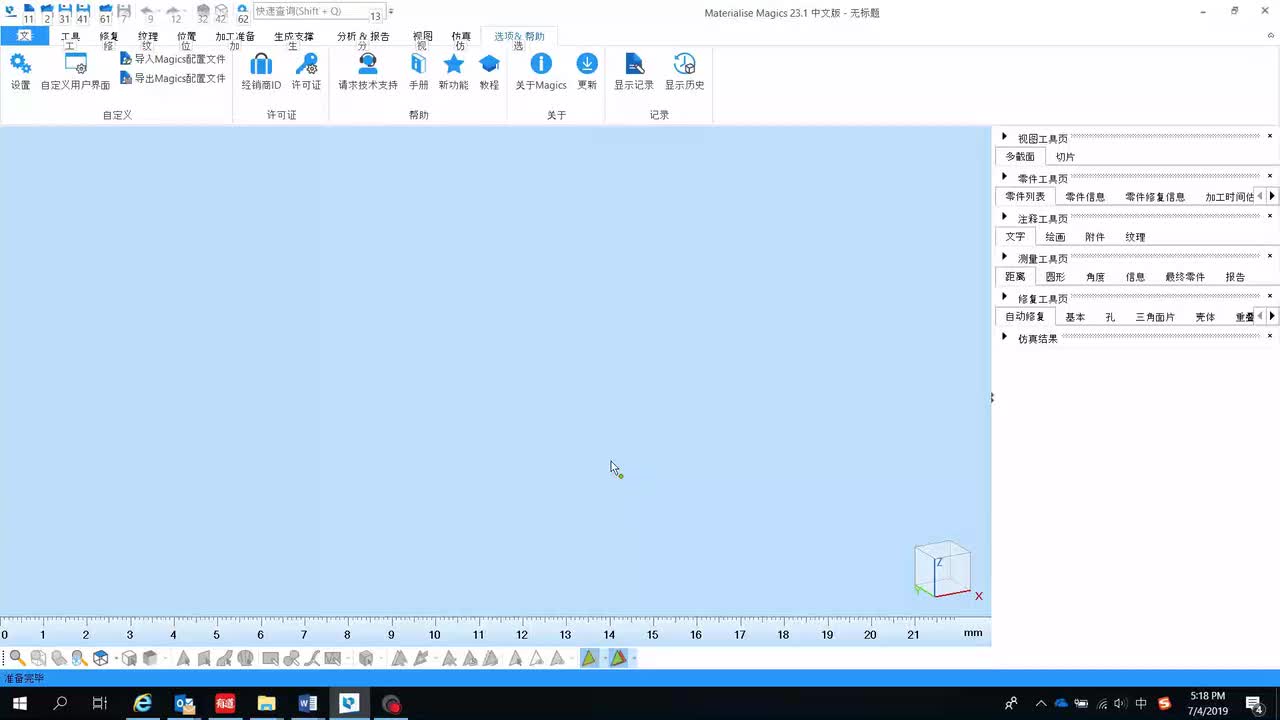Expand the 仿真结果 panel triangle
This screenshot has height=720, width=1280.
point(1004,337)
